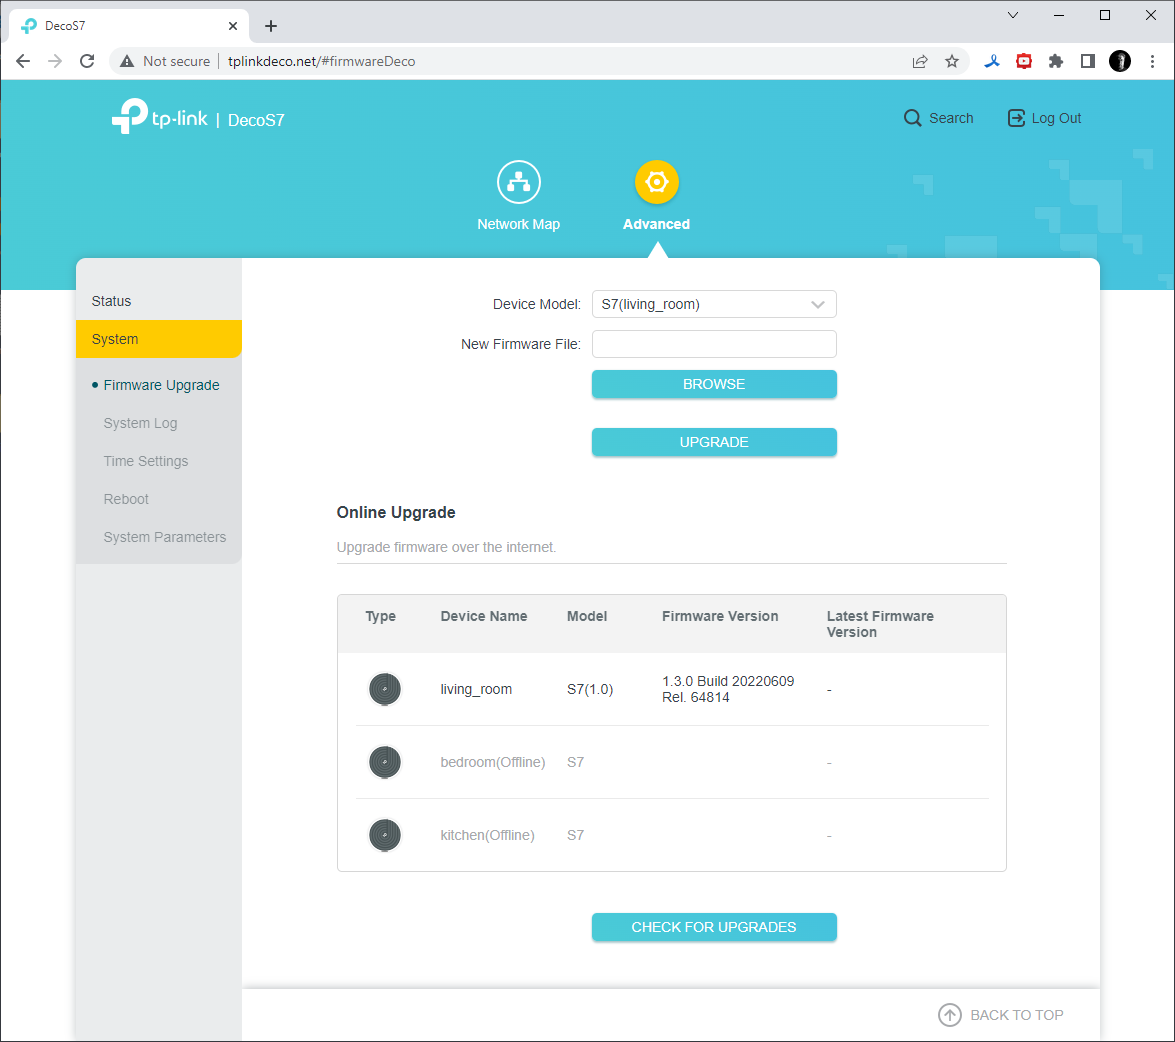Click the New Firmware File input field
The width and height of the screenshot is (1175, 1042).
(x=713, y=344)
